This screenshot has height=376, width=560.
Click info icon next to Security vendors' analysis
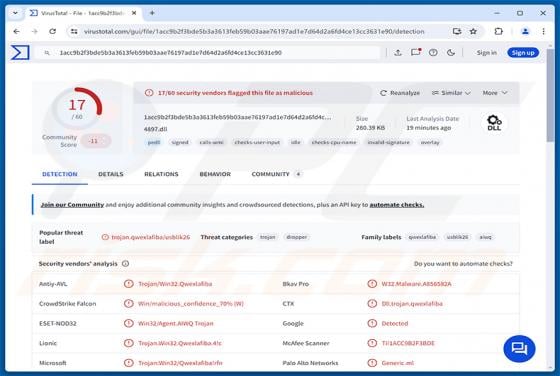[125, 264]
